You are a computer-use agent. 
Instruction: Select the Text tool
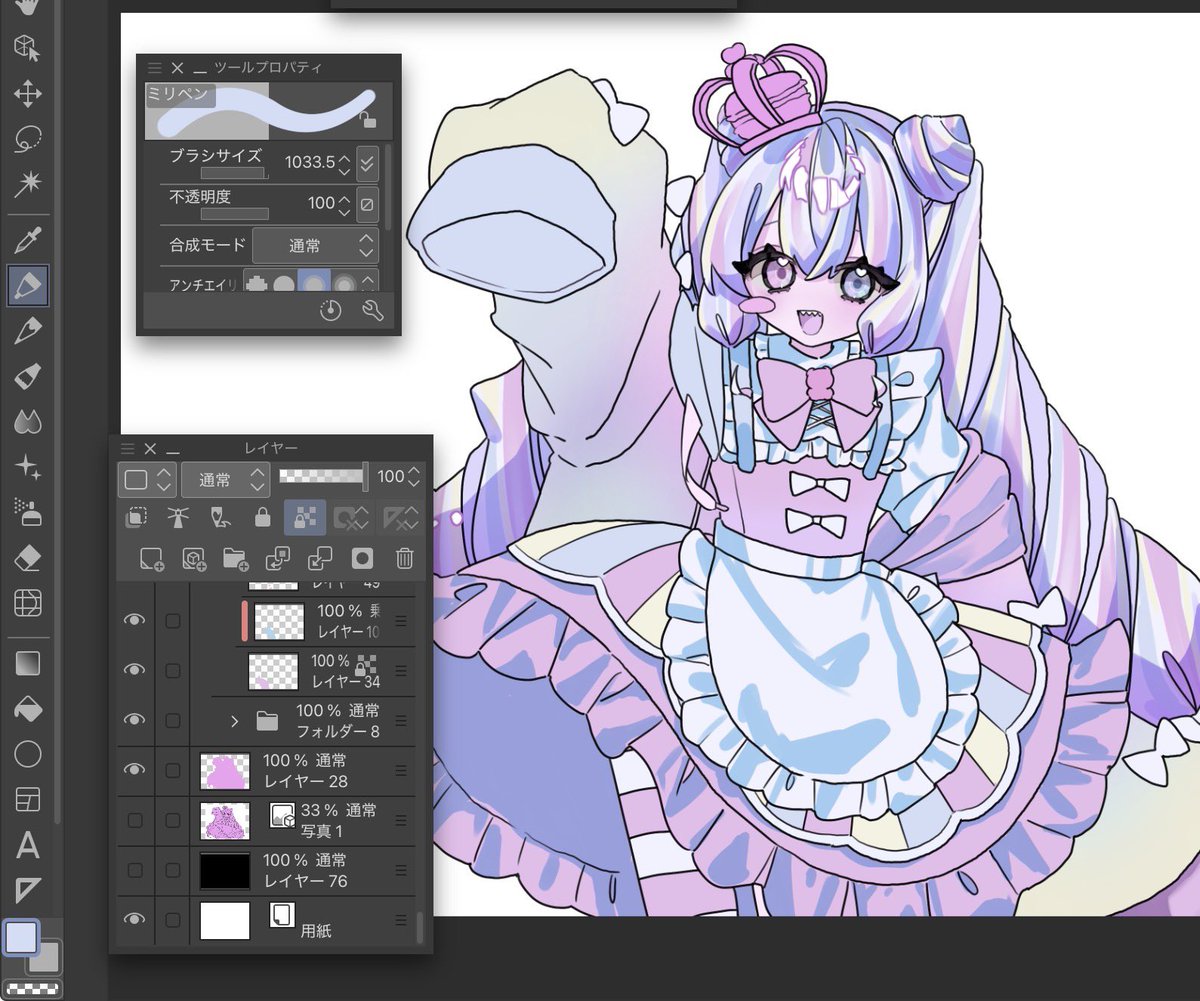click(27, 845)
